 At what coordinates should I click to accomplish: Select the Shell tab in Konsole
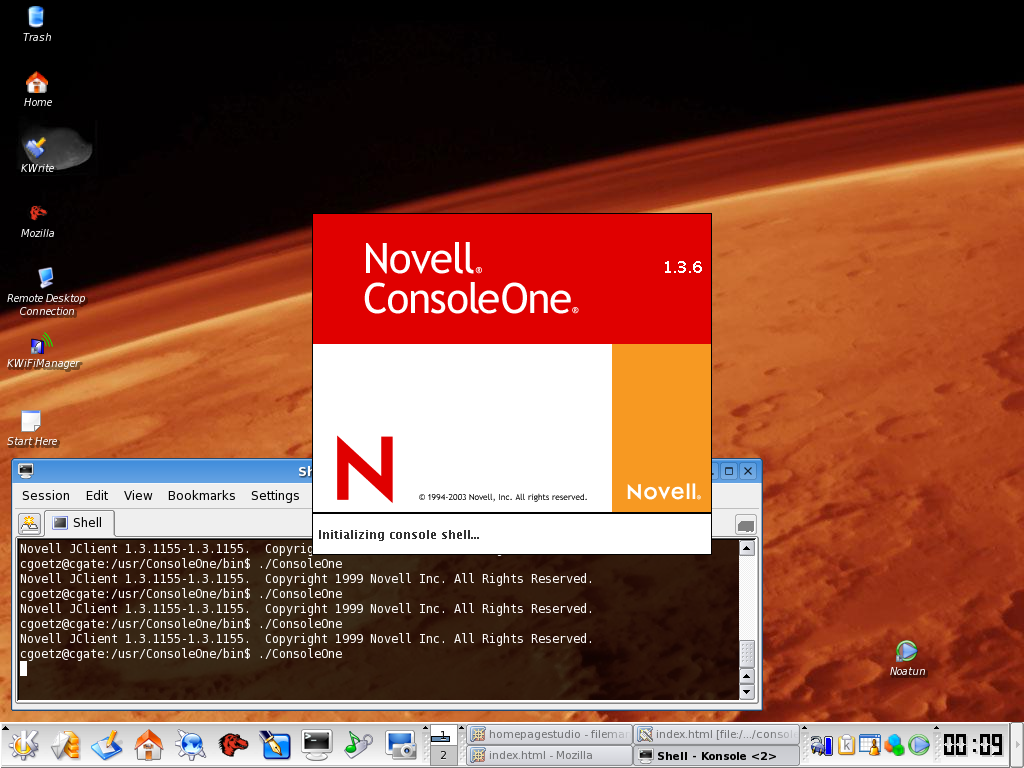[x=79, y=522]
